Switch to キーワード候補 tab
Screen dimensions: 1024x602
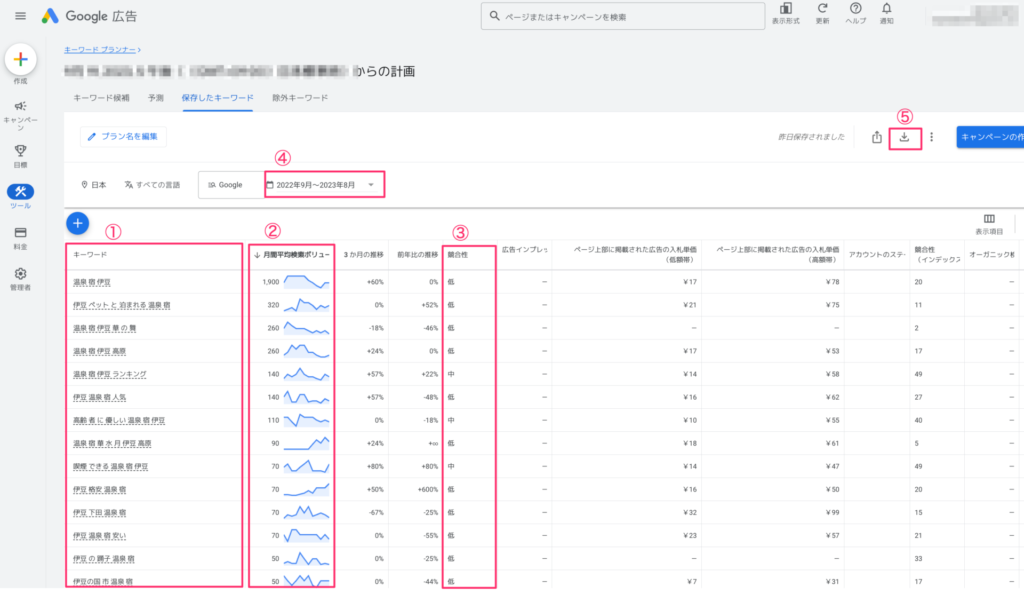tap(101, 98)
